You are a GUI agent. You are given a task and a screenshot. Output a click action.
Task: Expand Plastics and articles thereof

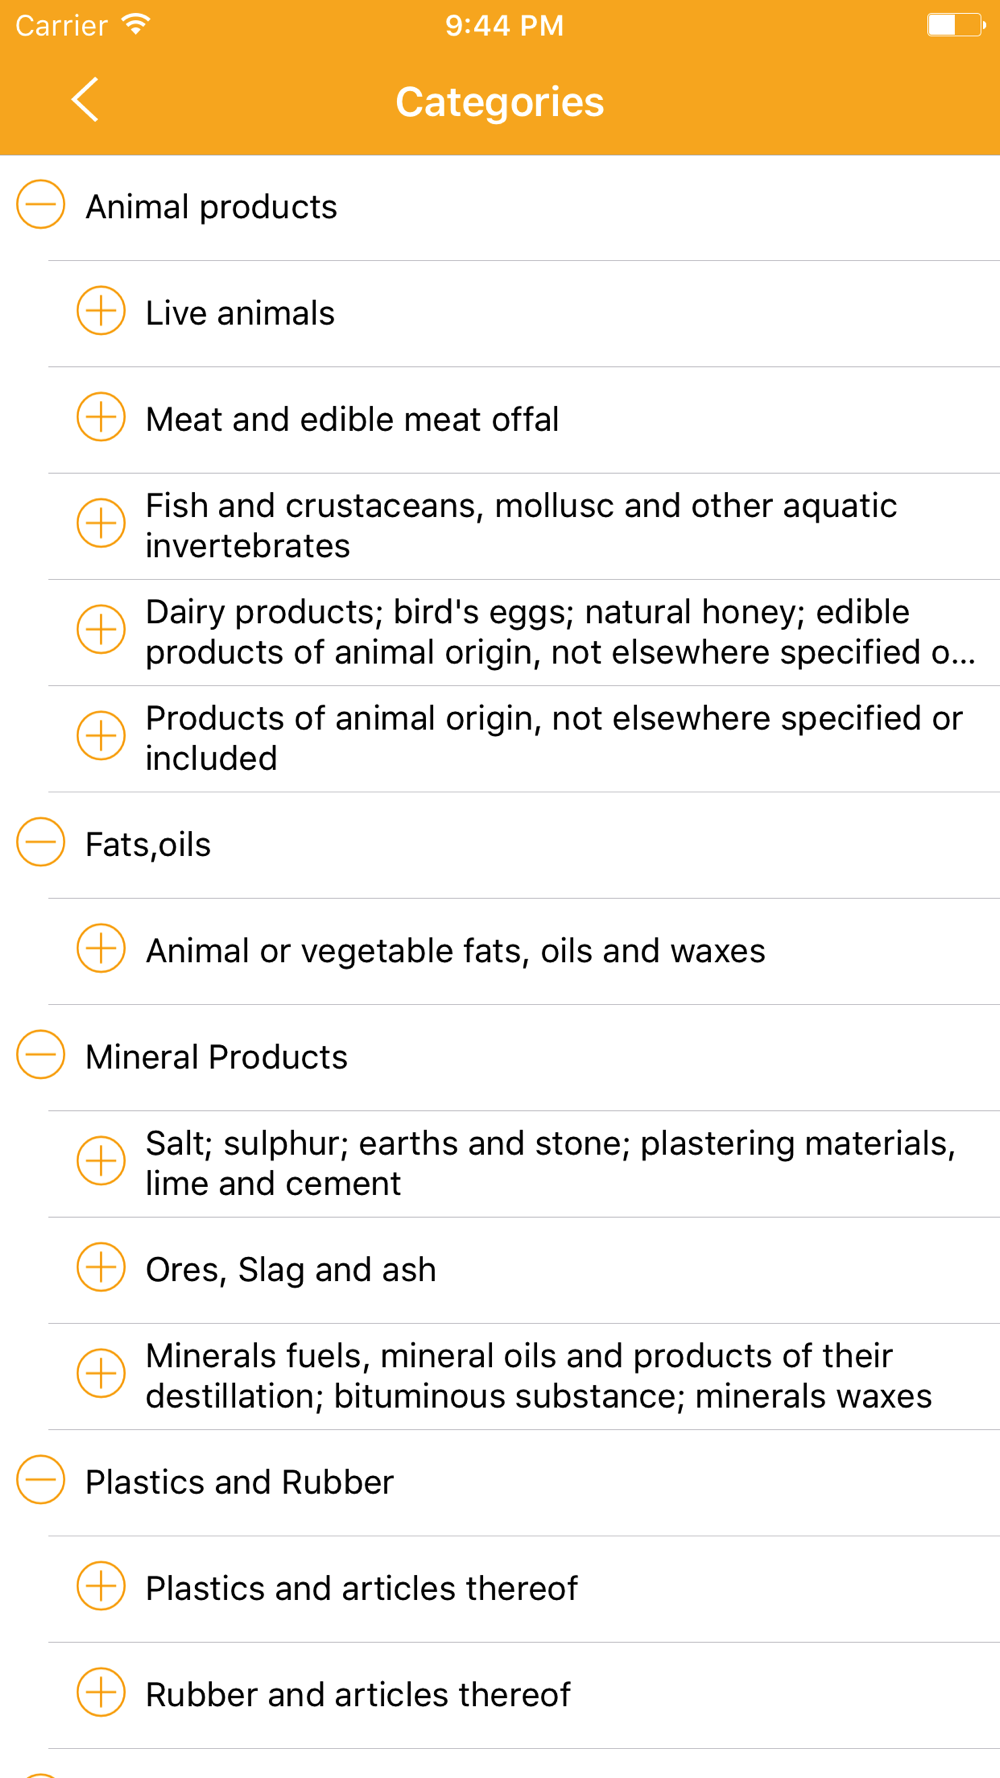coord(101,1587)
